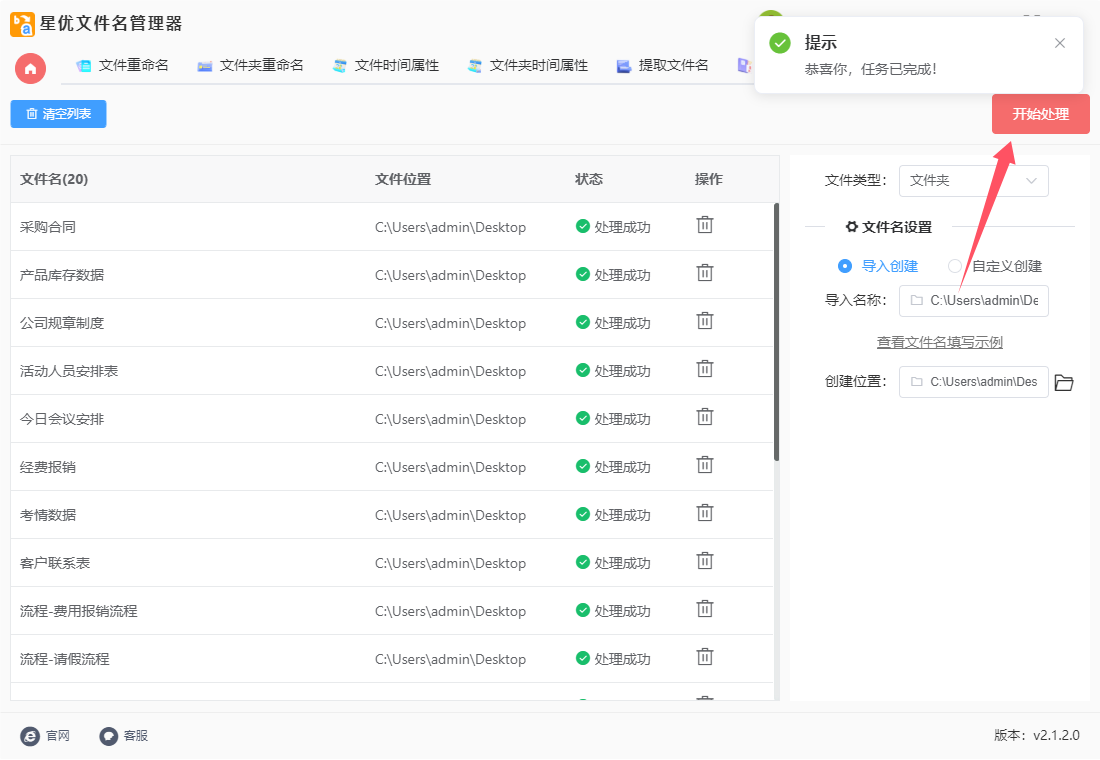Image resolution: width=1100 pixels, height=760 pixels.
Task: Select the 自定义创建 radio option
Action: (x=995, y=266)
